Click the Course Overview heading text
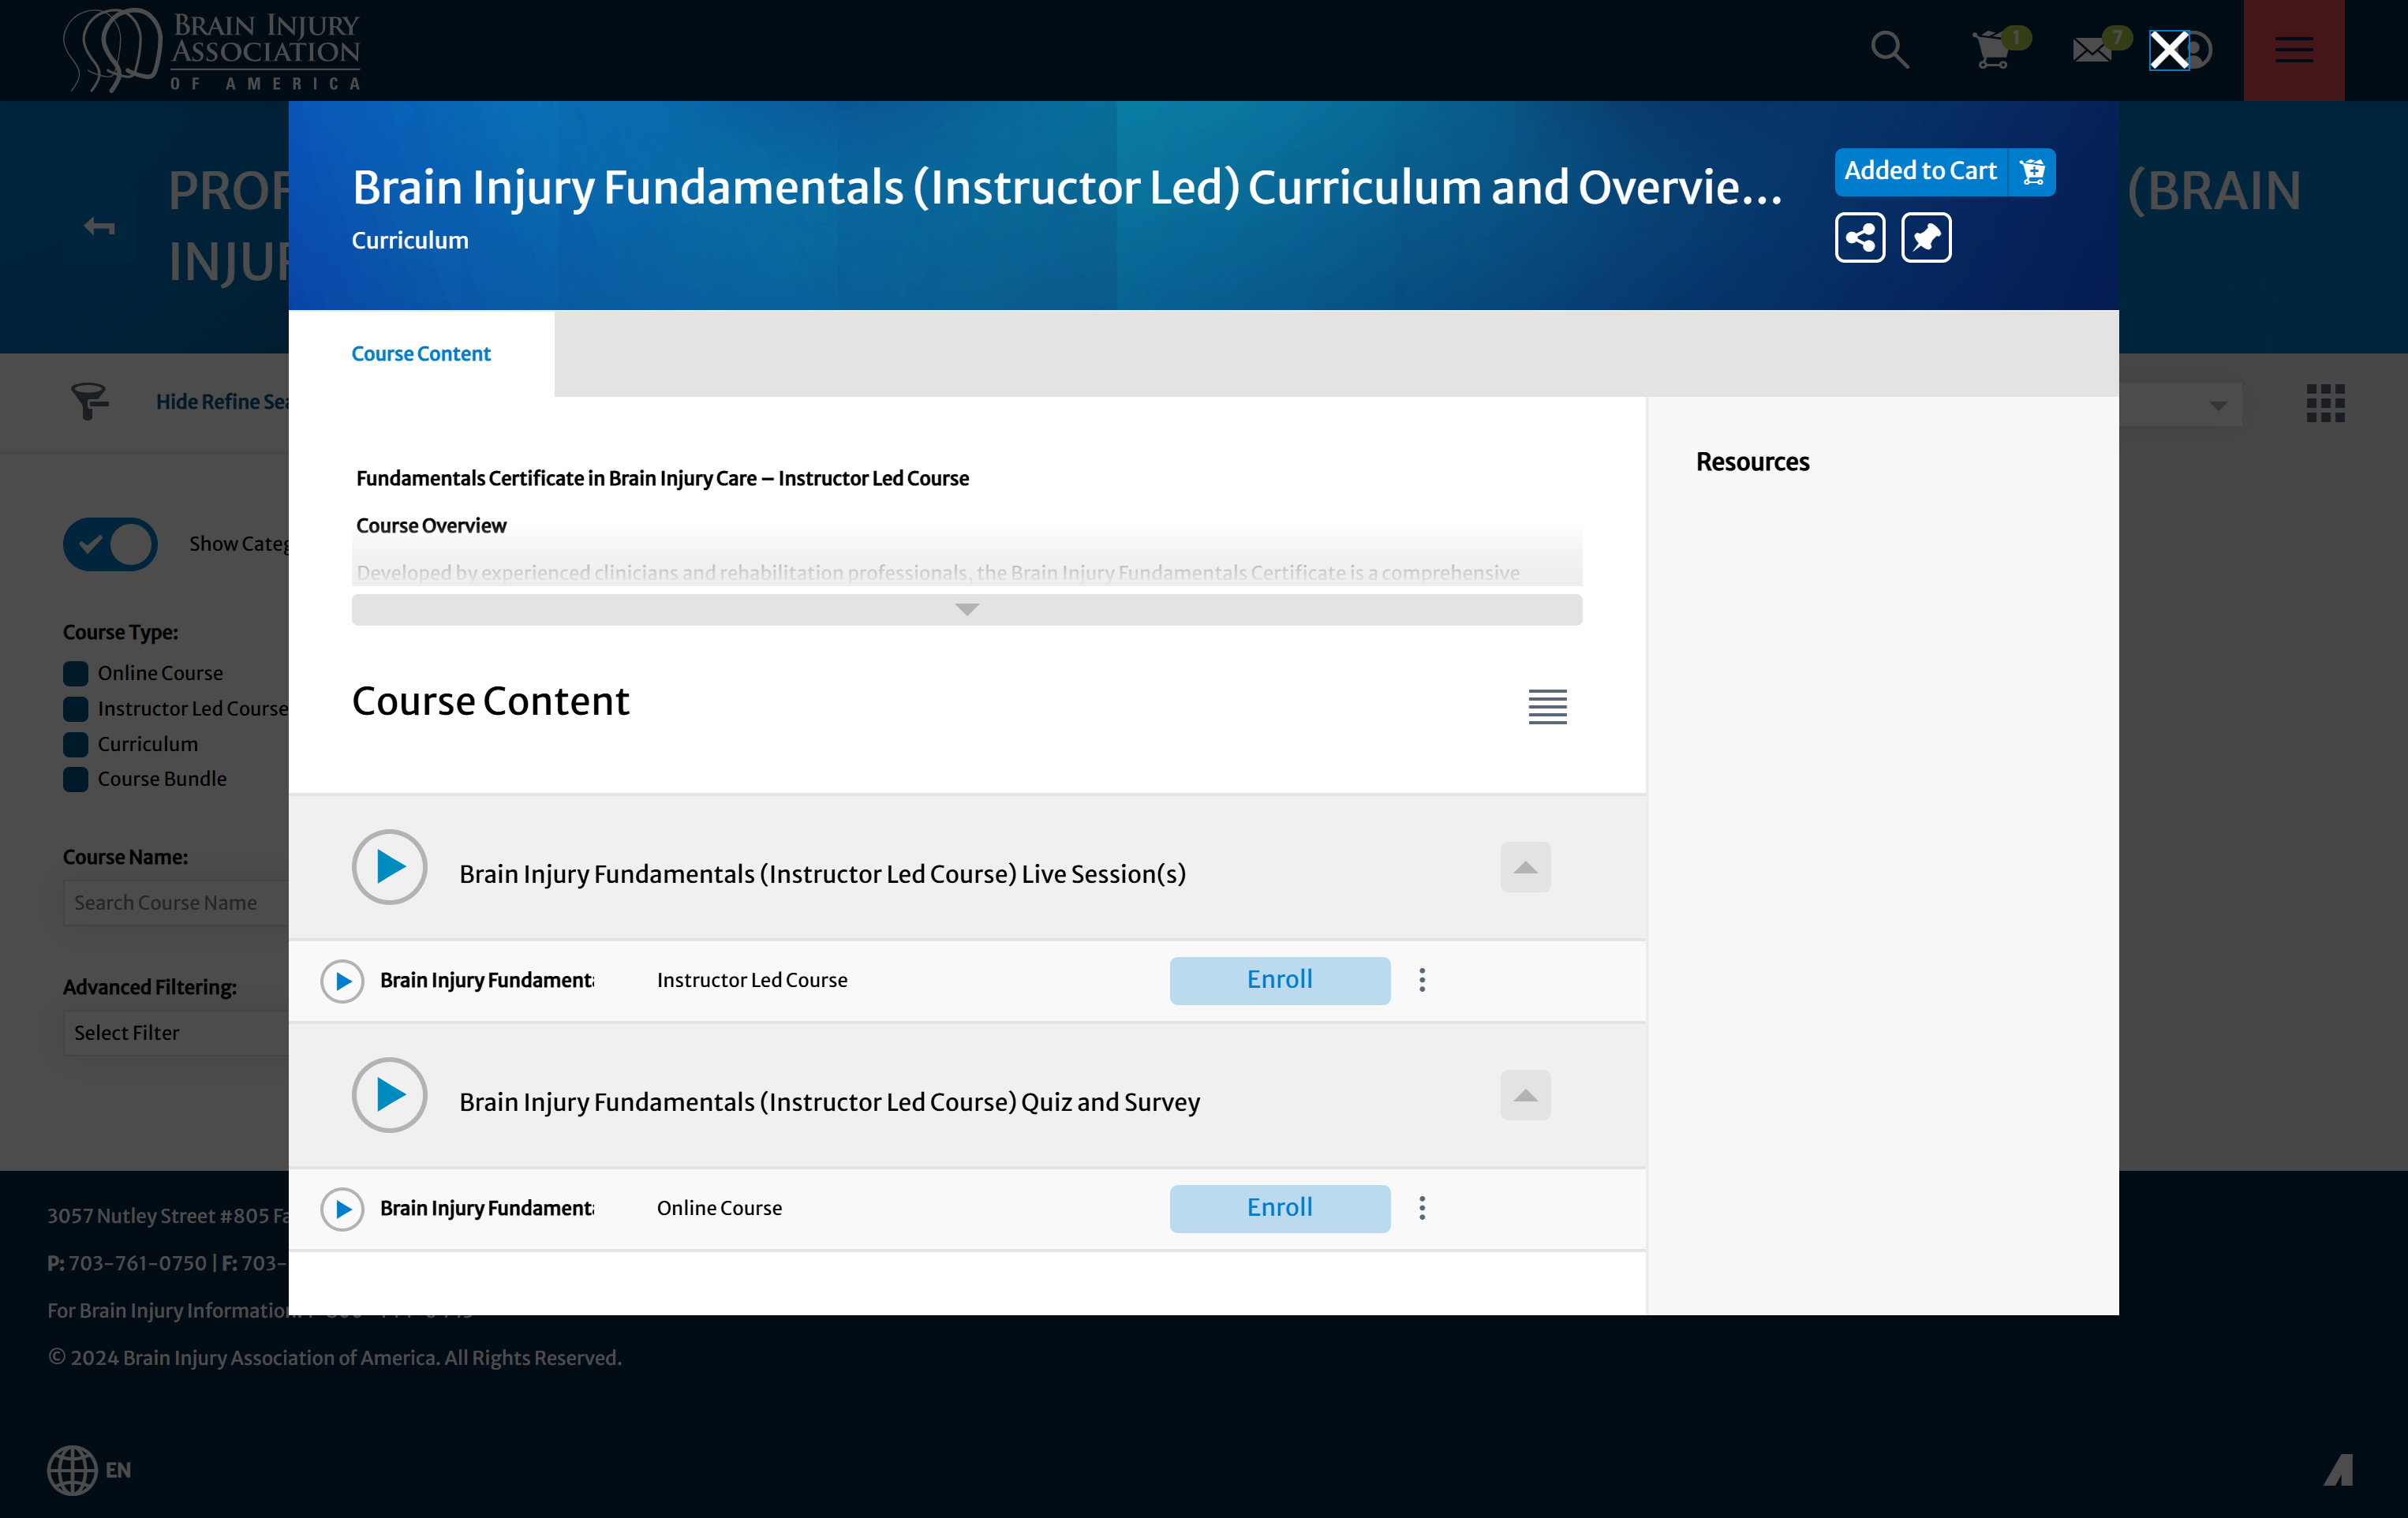 pyautogui.click(x=431, y=526)
